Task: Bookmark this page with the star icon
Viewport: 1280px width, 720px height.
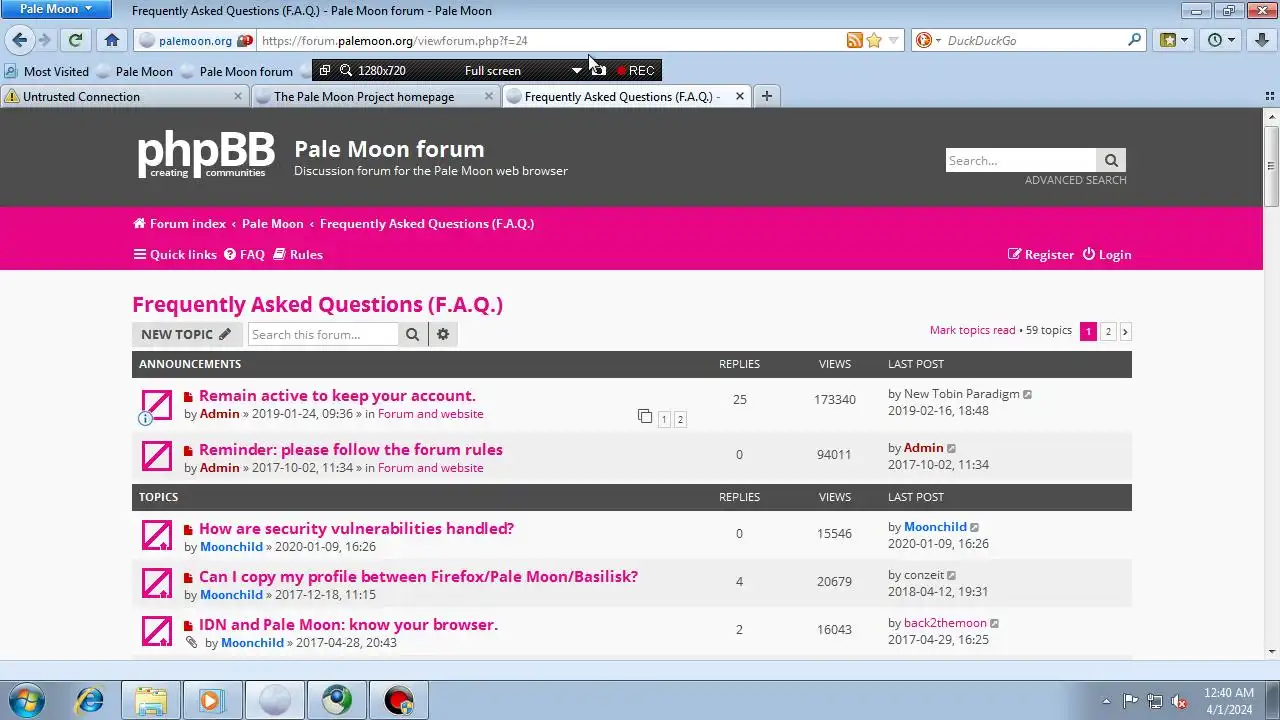Action: coord(874,40)
